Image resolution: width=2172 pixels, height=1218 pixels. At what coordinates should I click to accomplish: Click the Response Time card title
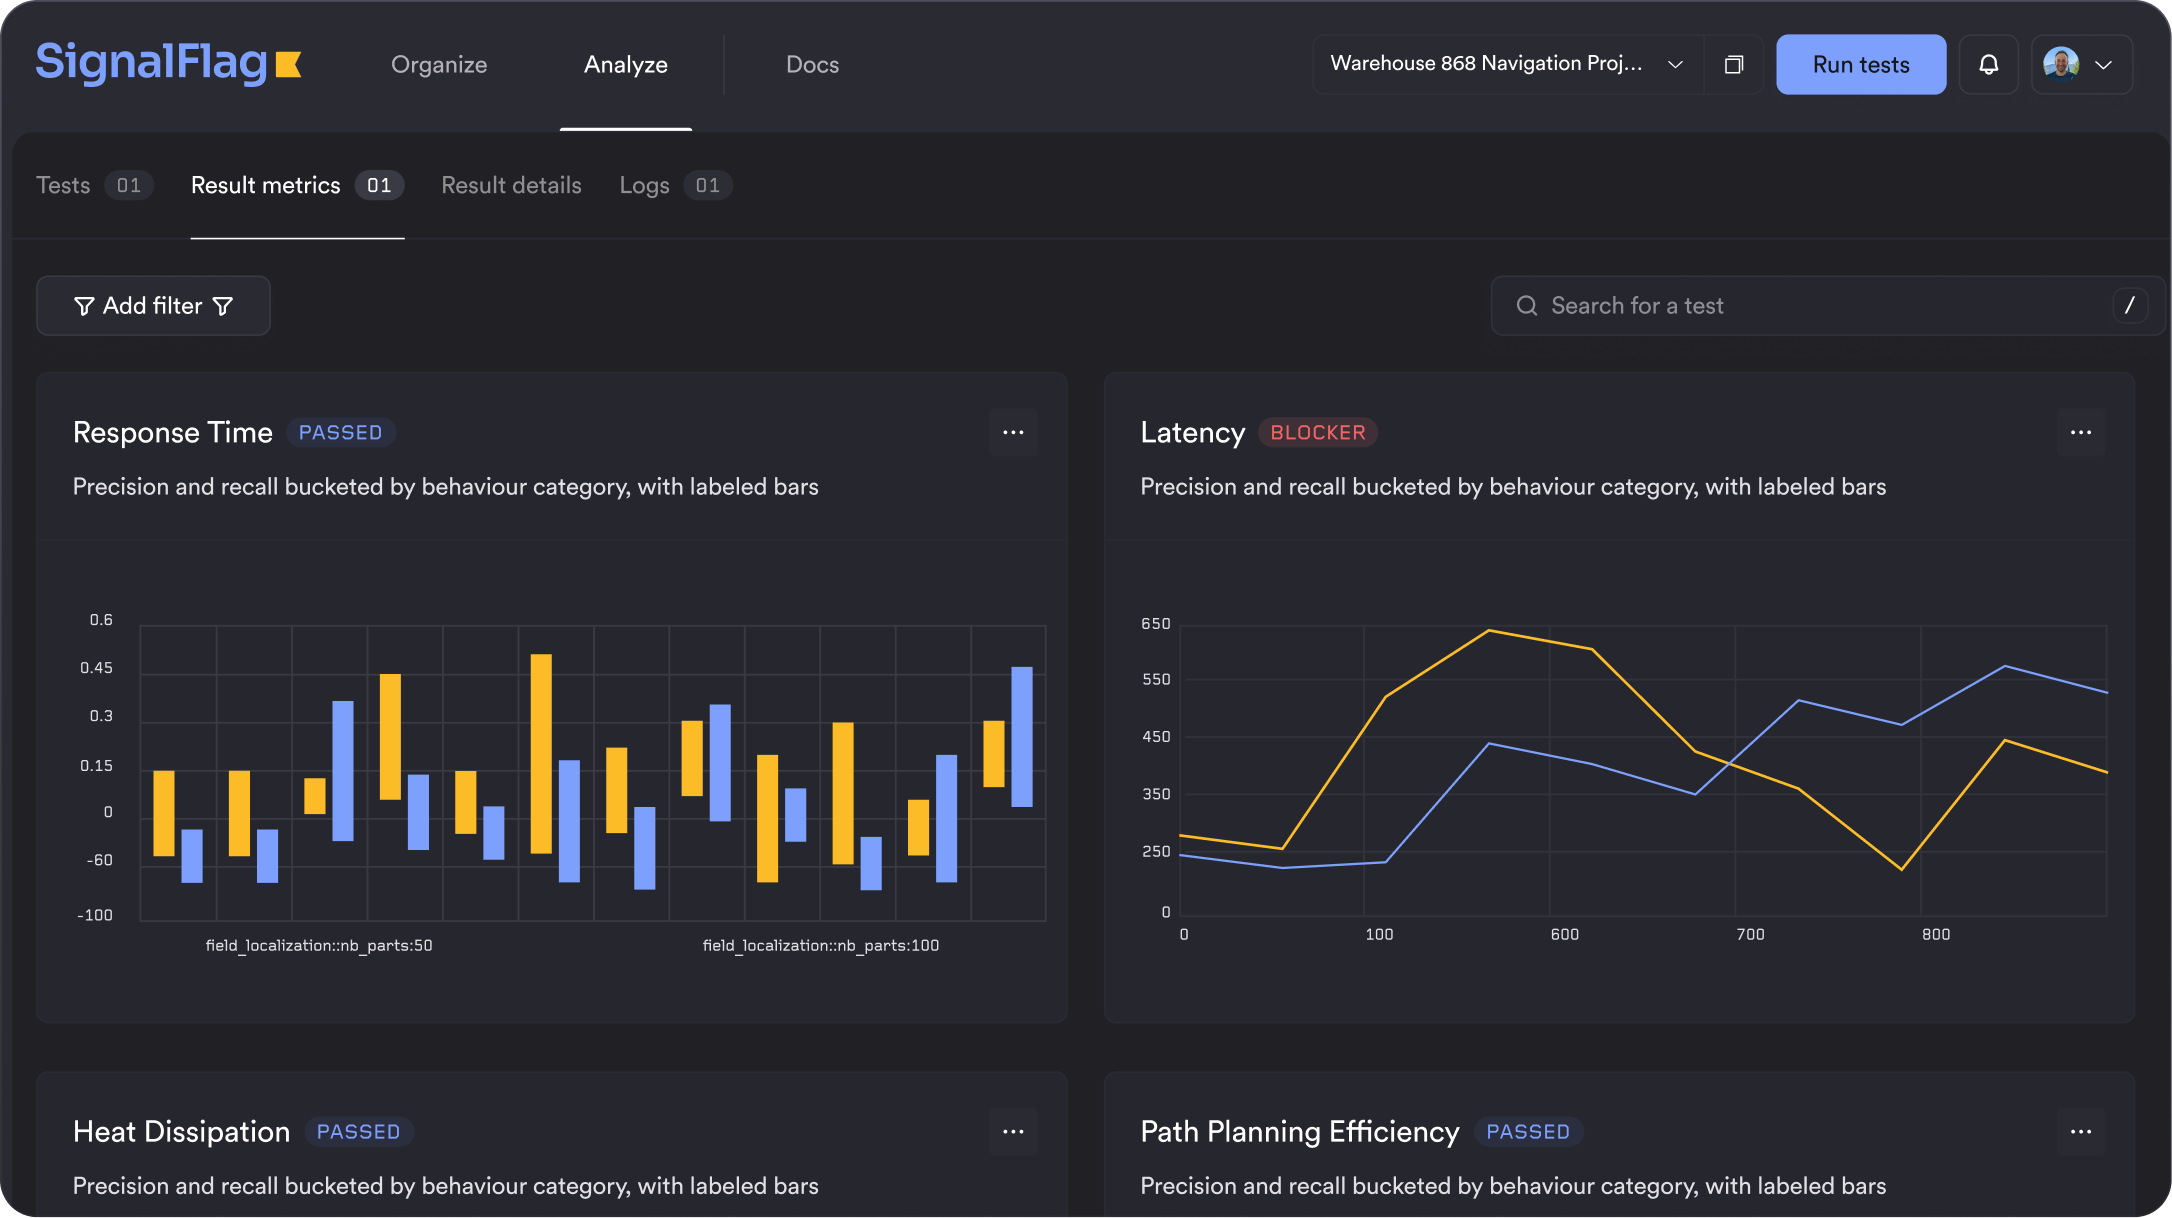click(x=173, y=433)
